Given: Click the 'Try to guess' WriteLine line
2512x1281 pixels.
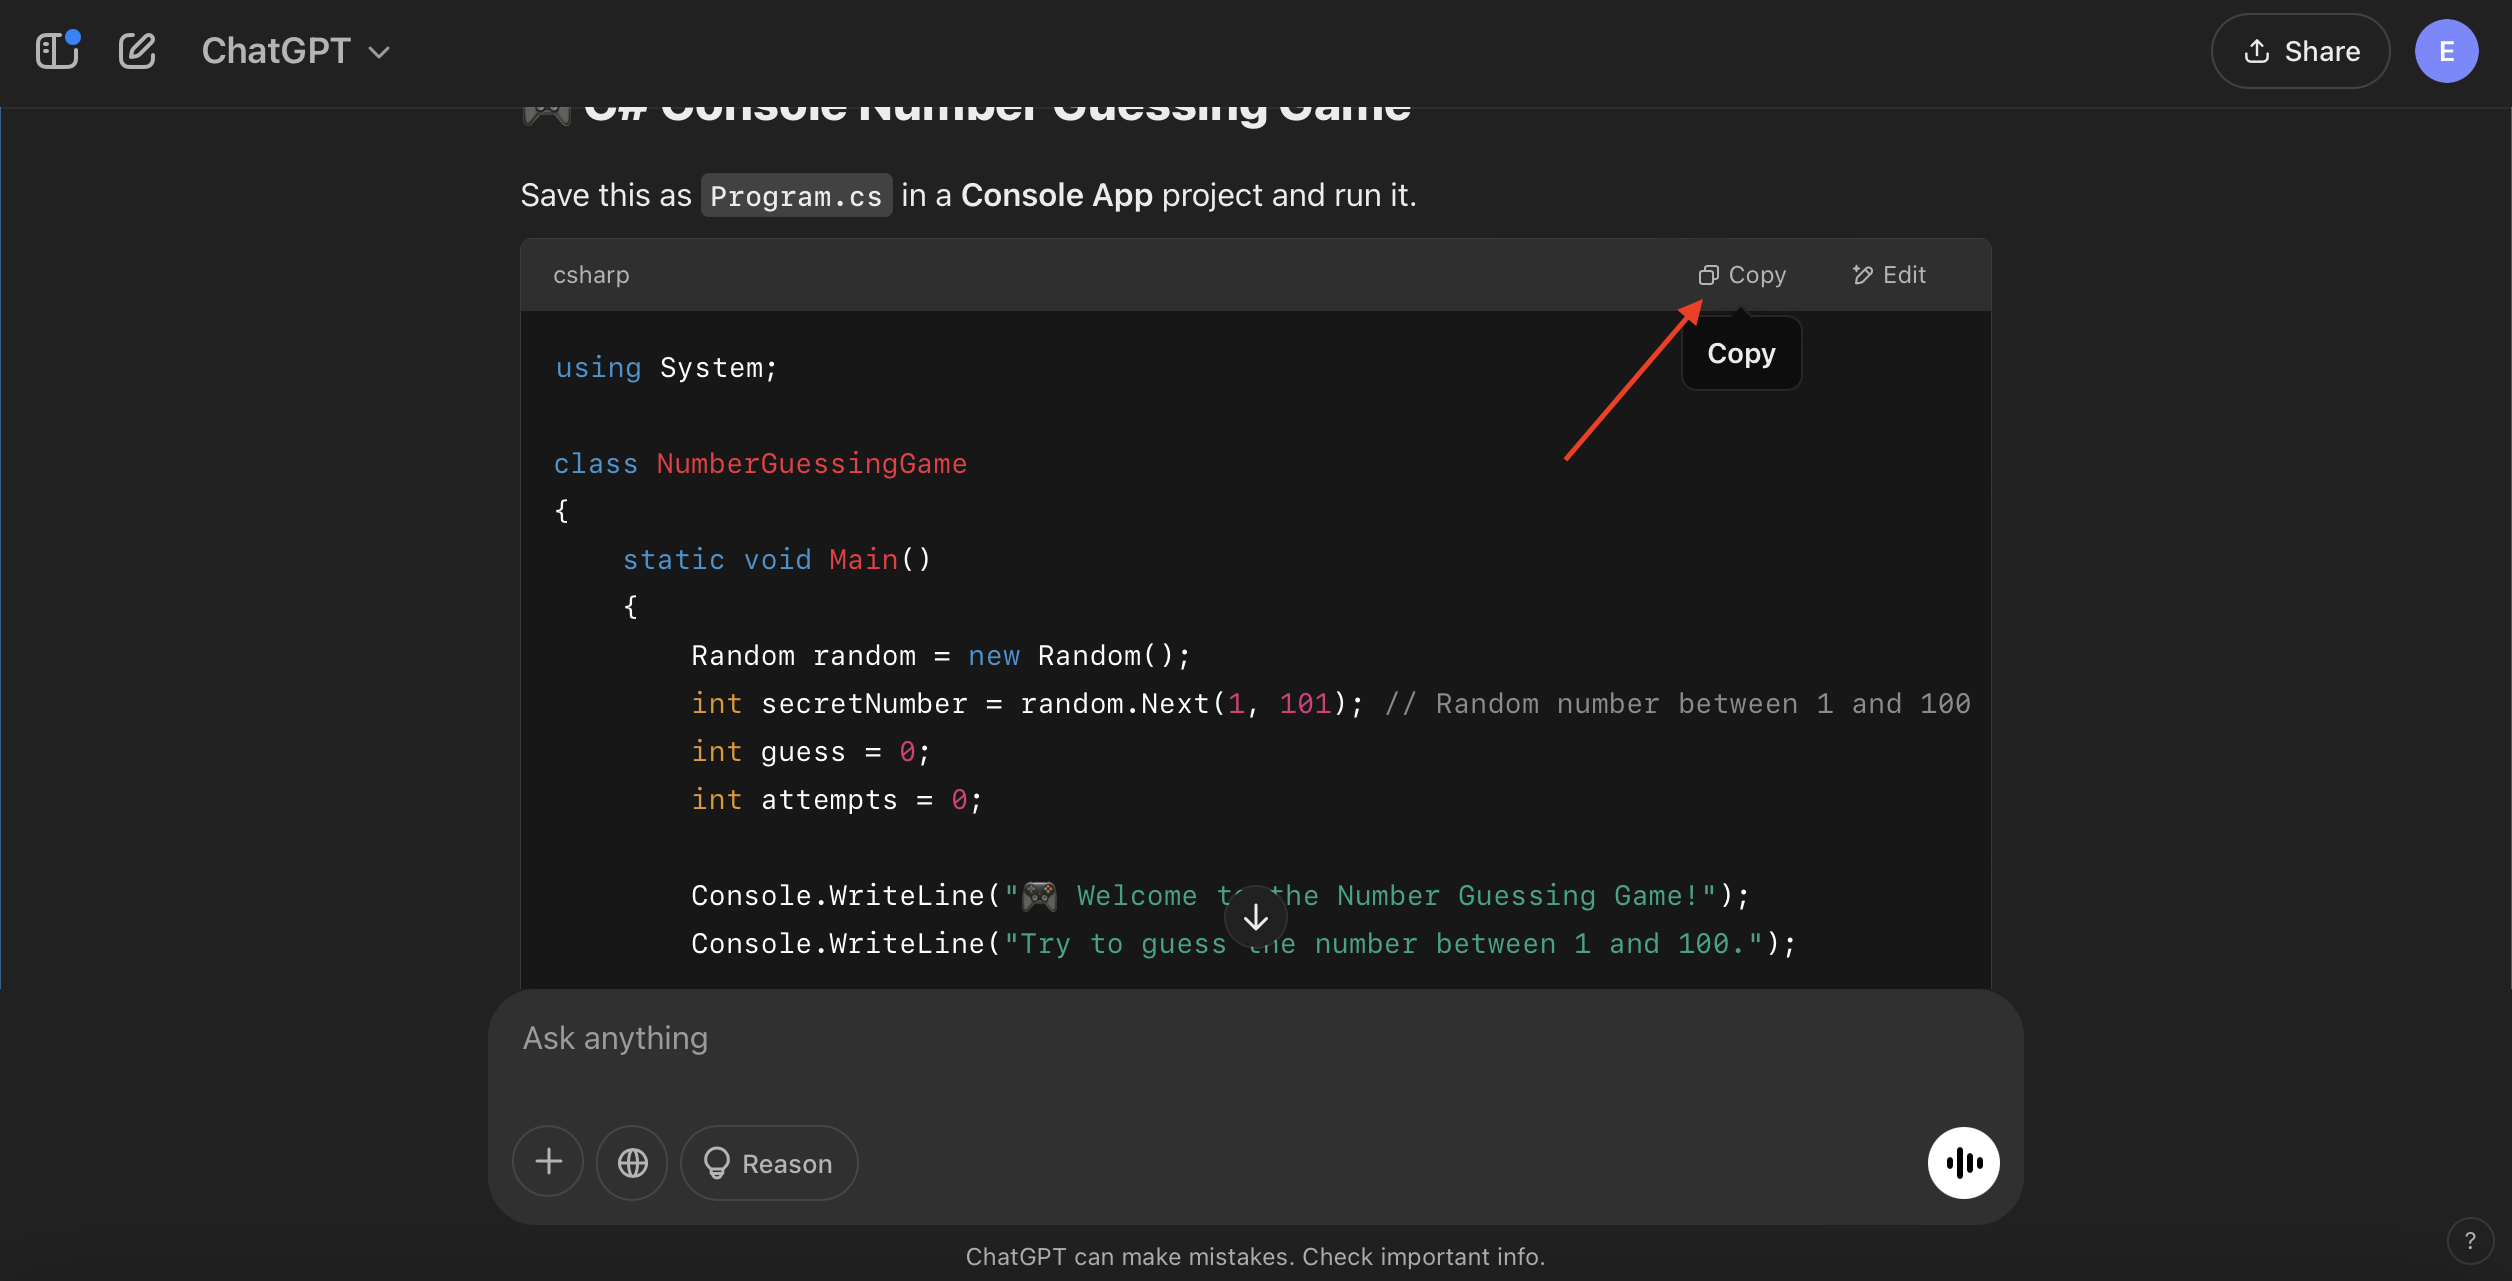Looking at the screenshot, I should tap(1243, 944).
